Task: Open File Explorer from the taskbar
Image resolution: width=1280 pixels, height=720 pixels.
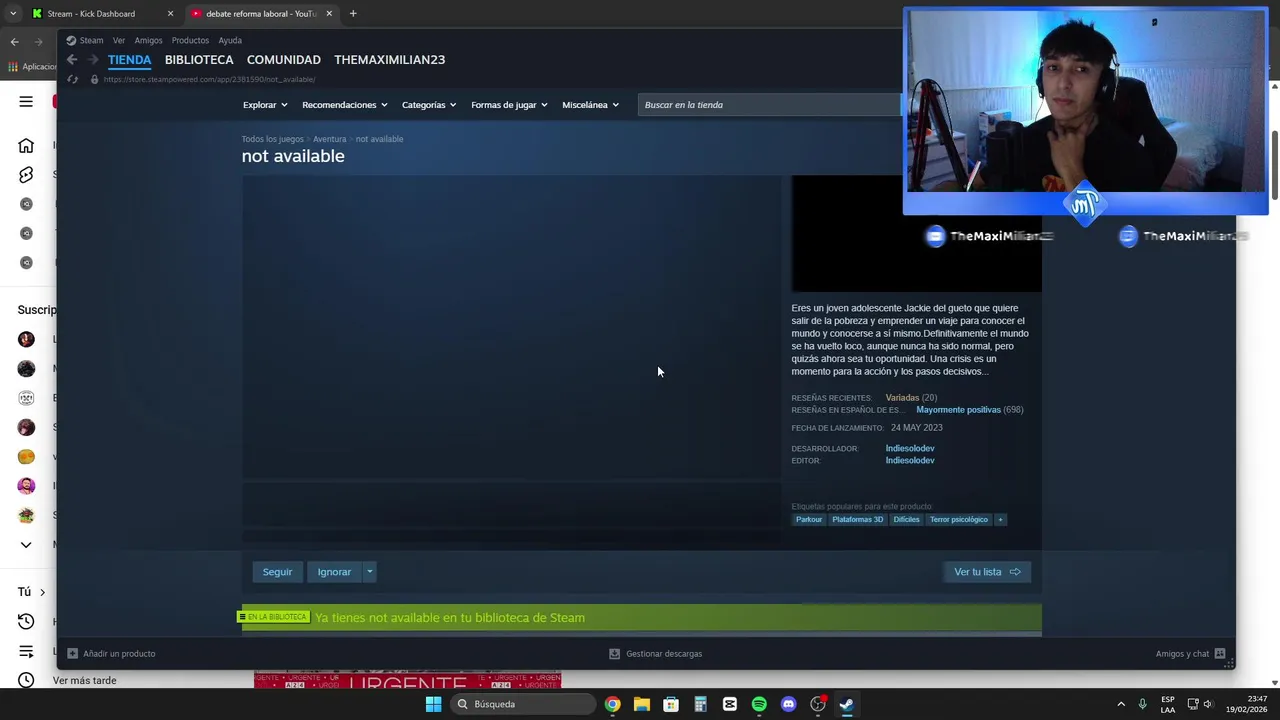Action: [x=641, y=704]
